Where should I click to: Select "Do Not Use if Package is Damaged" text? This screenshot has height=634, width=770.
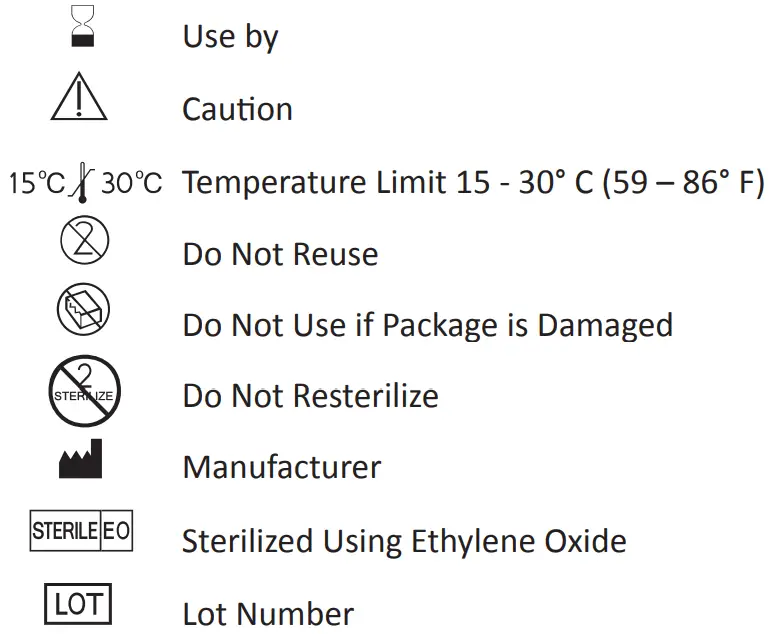(x=427, y=325)
